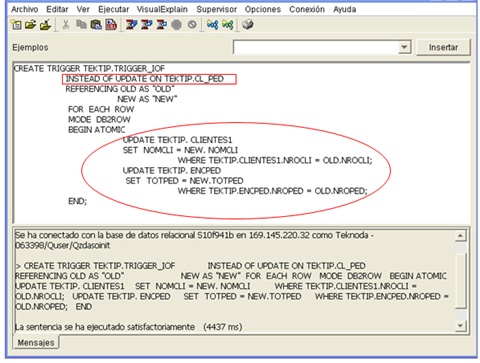Open the VisualExplain menu
This screenshot has height=363, width=480.
(x=162, y=9)
